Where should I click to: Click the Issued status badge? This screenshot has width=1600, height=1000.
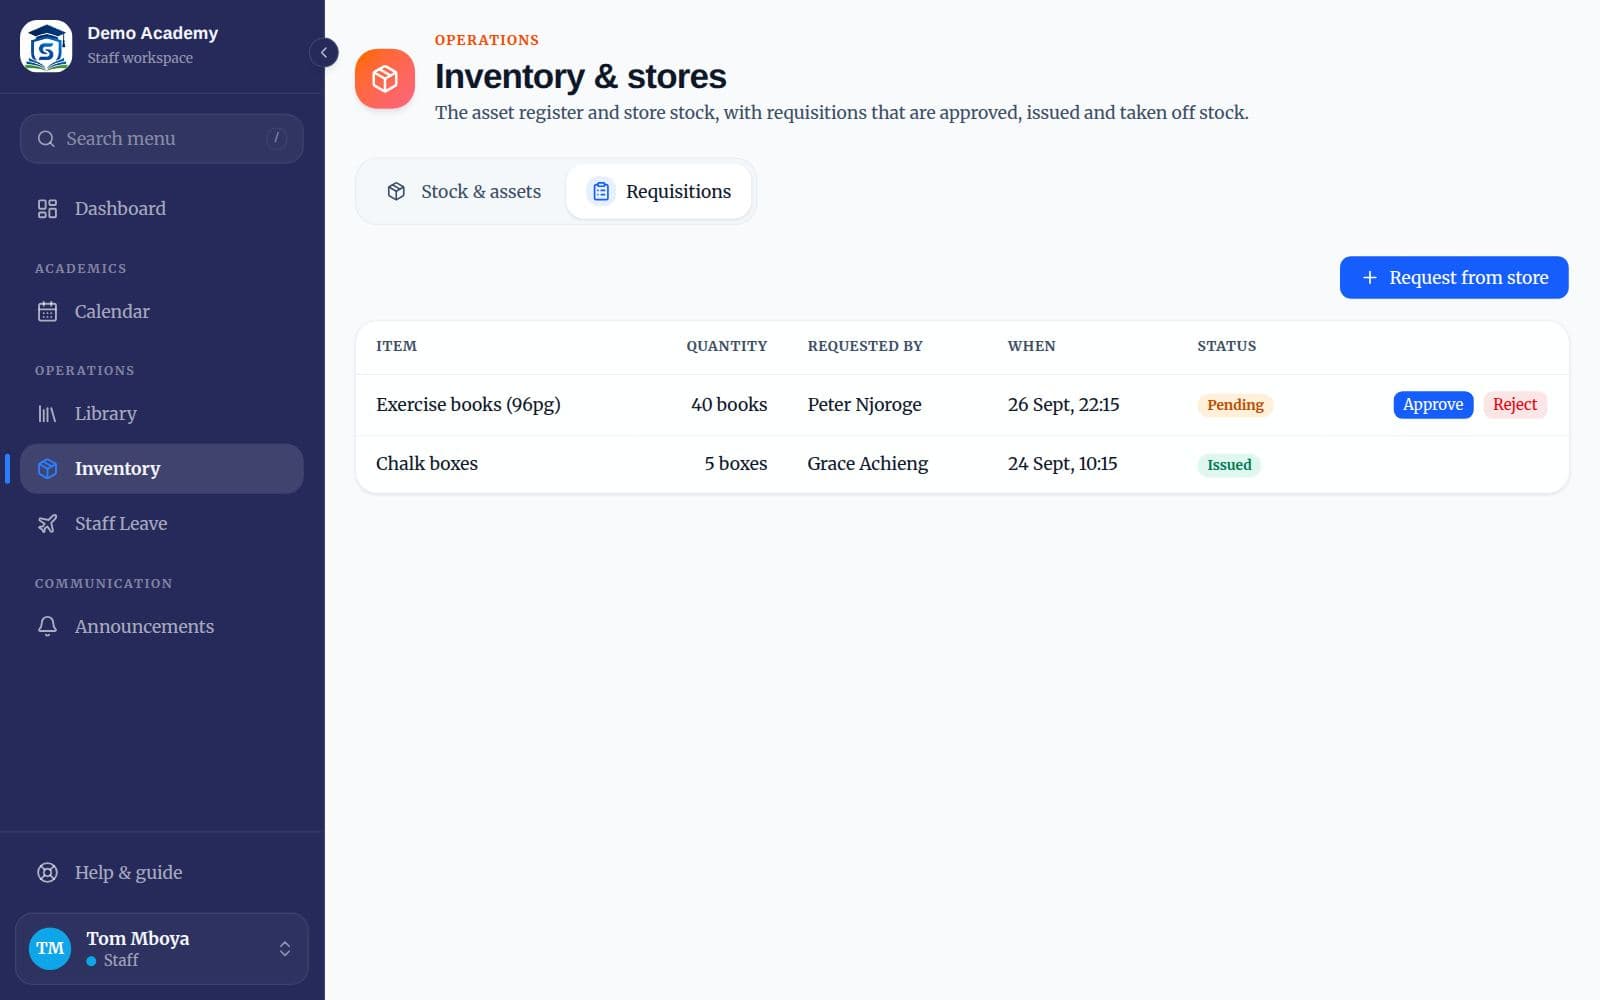pyautogui.click(x=1229, y=465)
